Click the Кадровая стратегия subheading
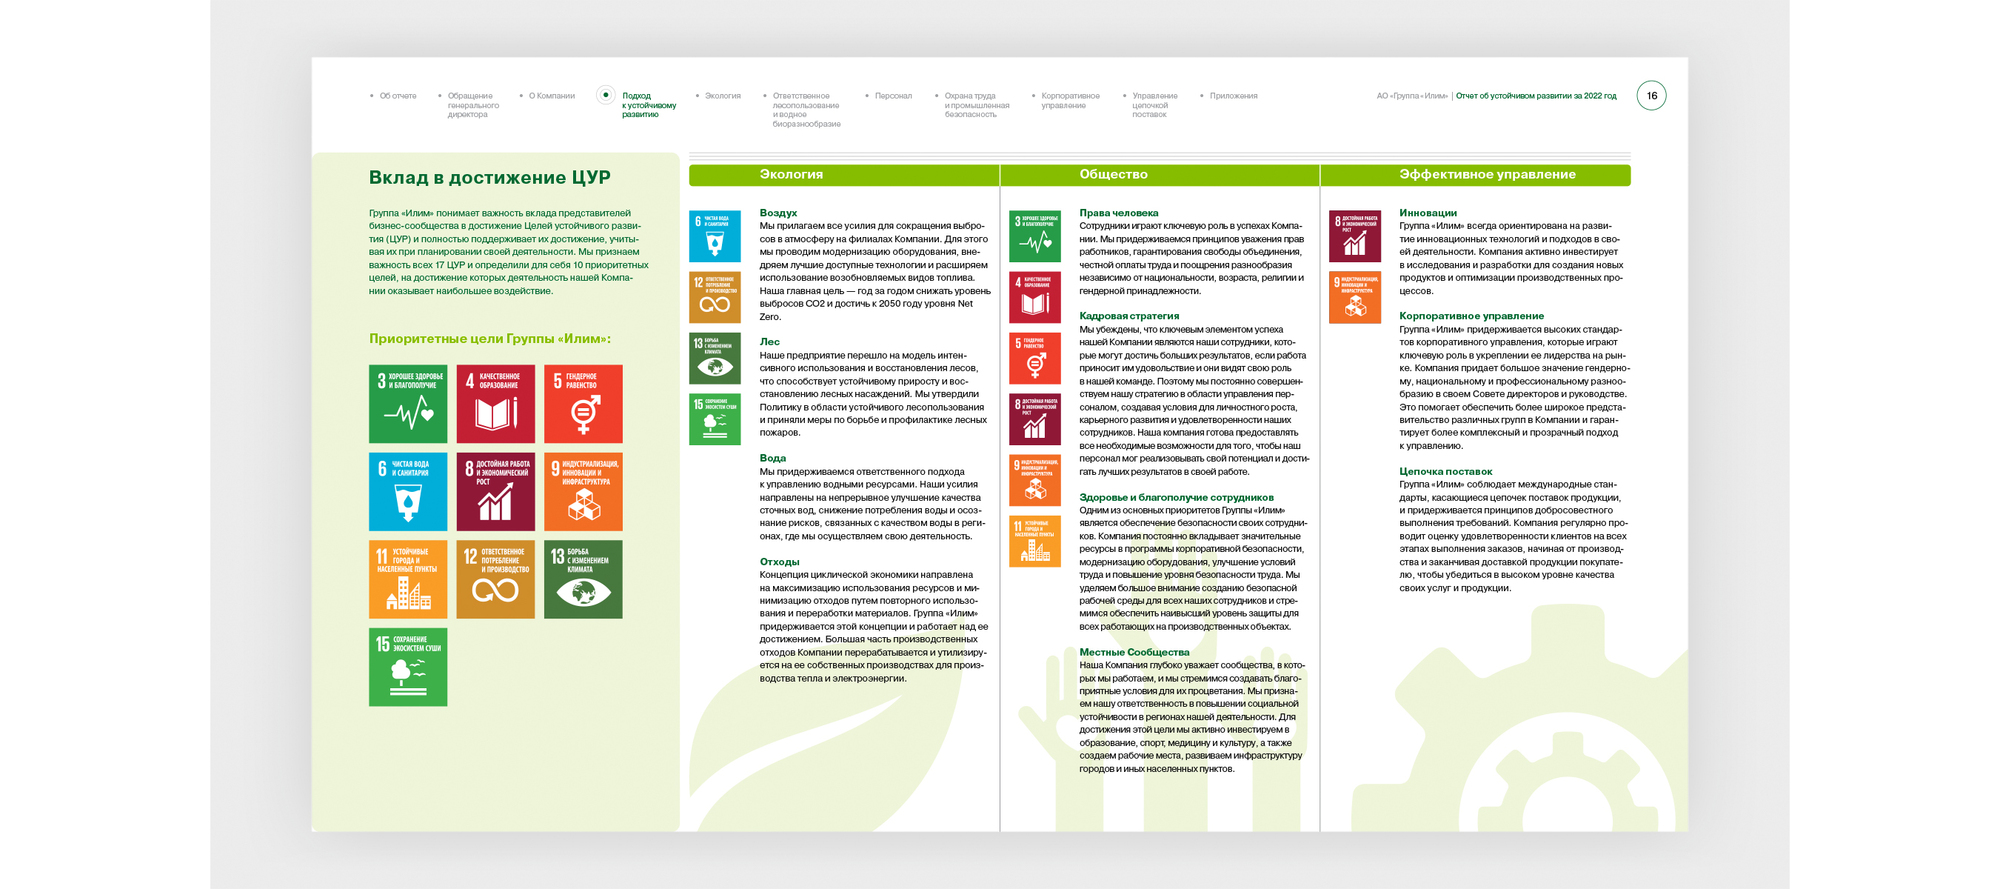This screenshot has width=2000, height=889. [1129, 316]
